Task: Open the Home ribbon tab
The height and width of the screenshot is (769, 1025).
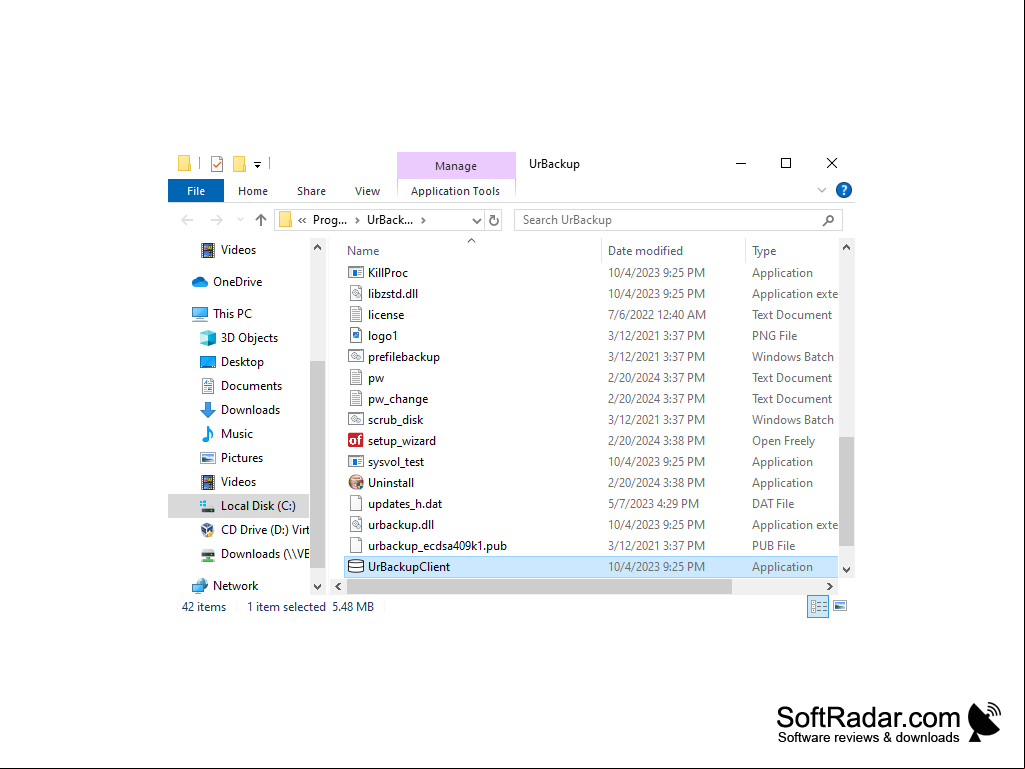Action: (x=253, y=191)
